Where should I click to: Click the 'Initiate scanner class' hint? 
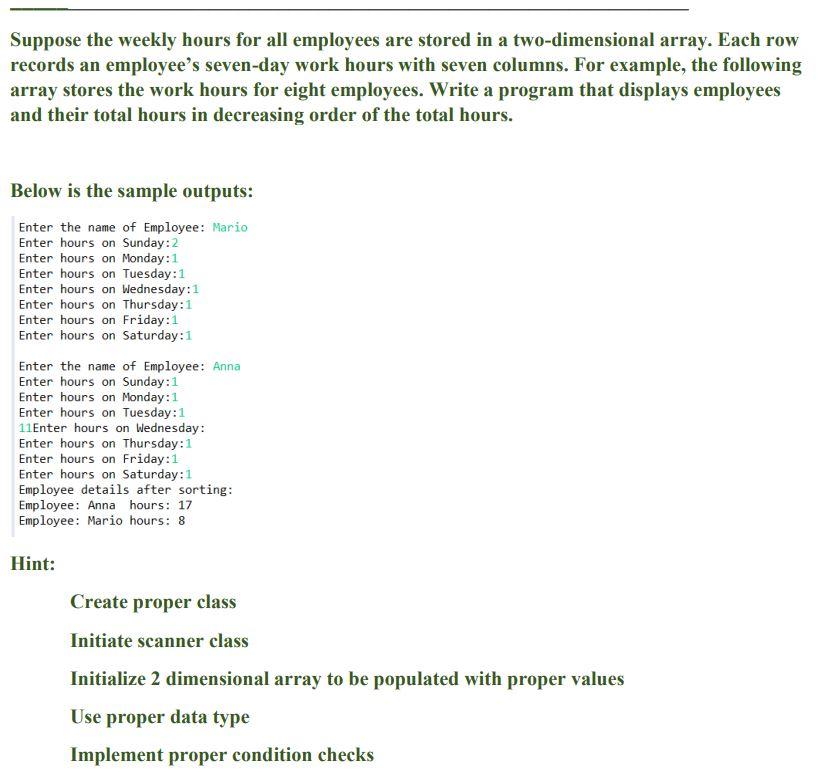coord(159,640)
